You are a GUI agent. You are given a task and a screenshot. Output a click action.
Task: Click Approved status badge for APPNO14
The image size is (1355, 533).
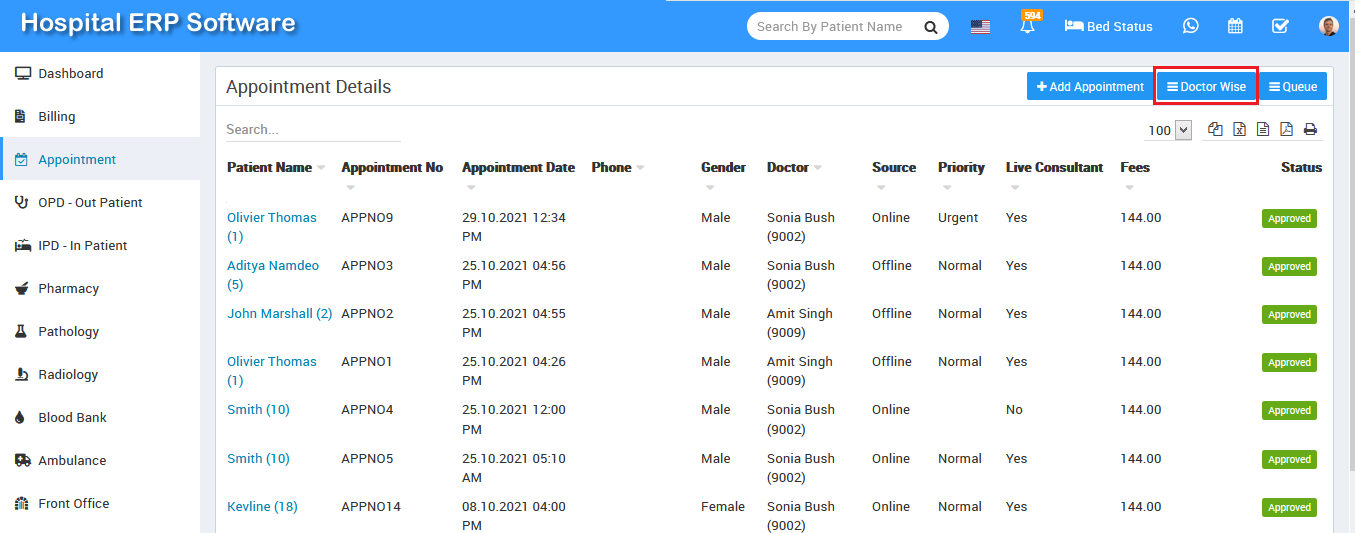point(1289,507)
